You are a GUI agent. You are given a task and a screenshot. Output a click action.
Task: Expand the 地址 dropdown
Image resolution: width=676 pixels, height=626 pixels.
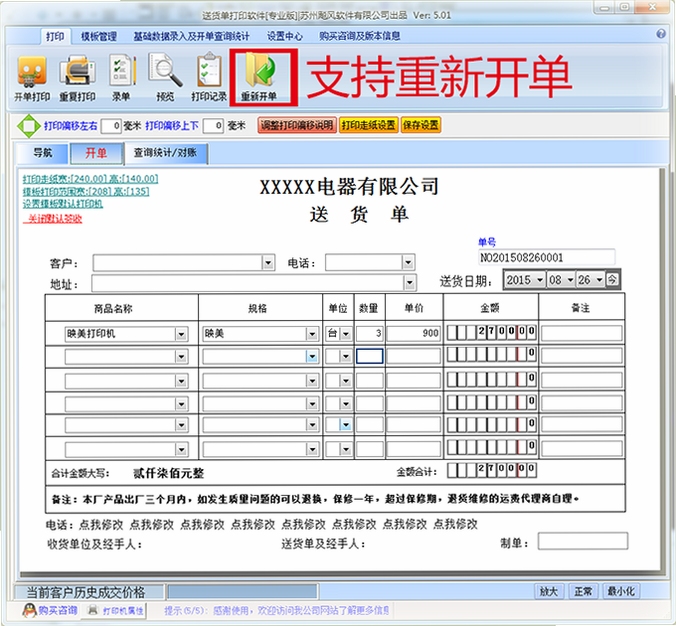[410, 283]
